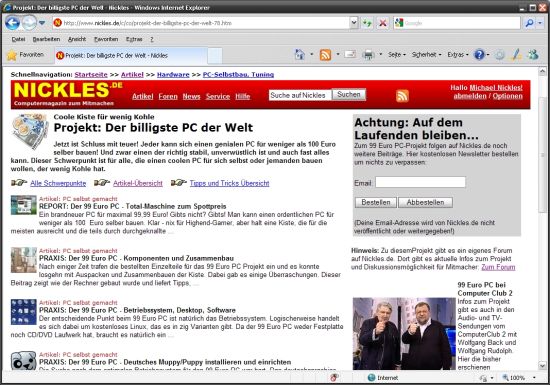Open the recent pages dropdown beside Forward
The width and height of the screenshot is (550, 385).
(42, 23)
